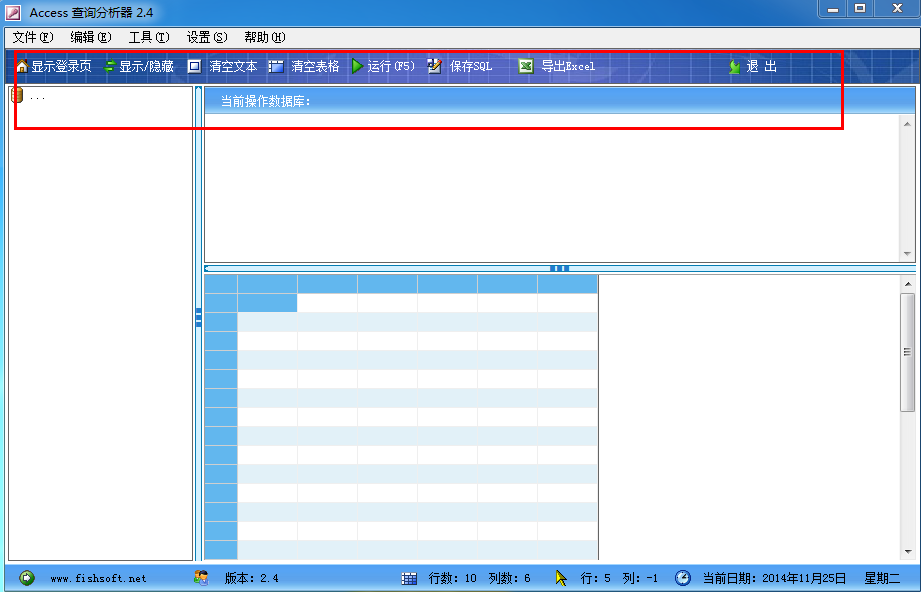Open the 文件(F) menu
The image size is (921, 592).
(33, 38)
